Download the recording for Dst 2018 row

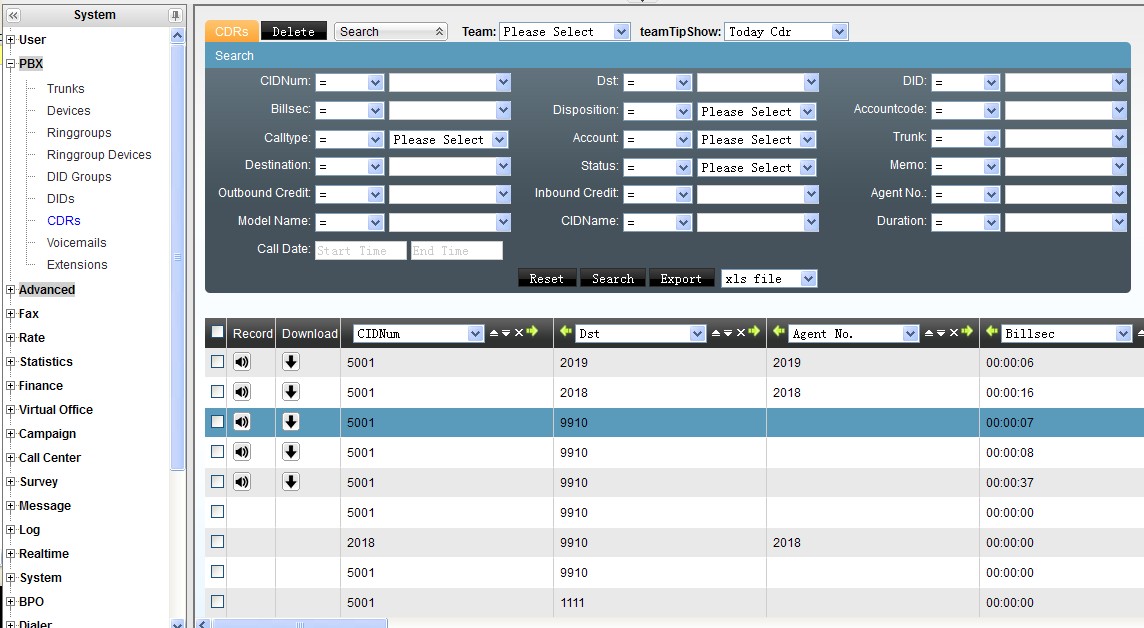tap(291, 392)
